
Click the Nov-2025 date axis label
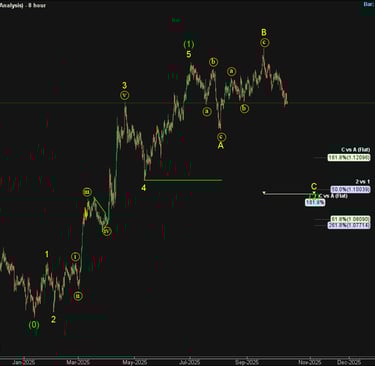(x=310, y=362)
